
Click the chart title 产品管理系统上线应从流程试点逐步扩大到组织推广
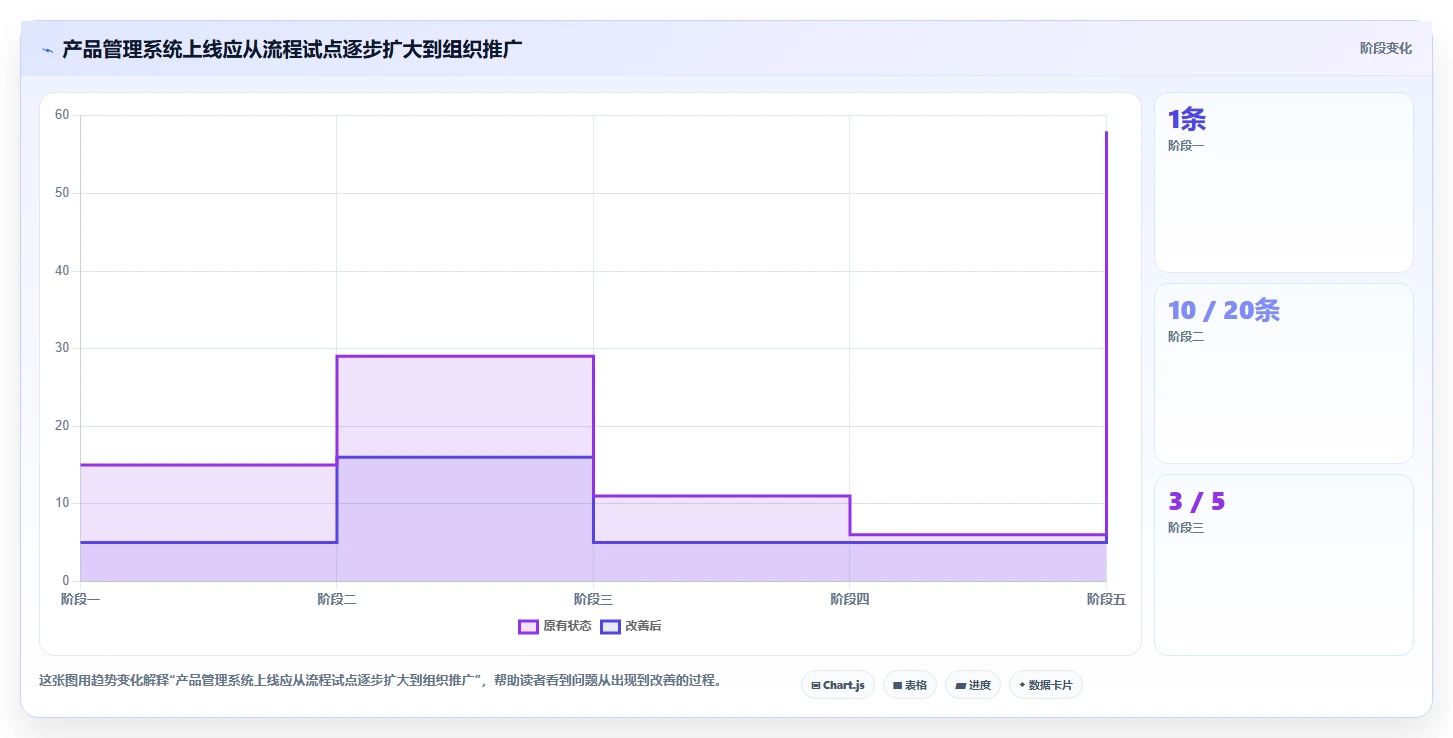click(x=293, y=49)
